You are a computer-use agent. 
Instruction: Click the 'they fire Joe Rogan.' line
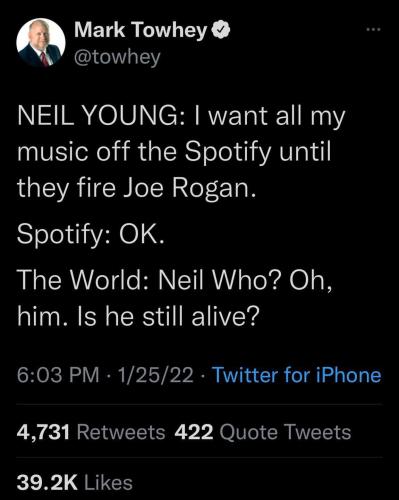coord(136,189)
